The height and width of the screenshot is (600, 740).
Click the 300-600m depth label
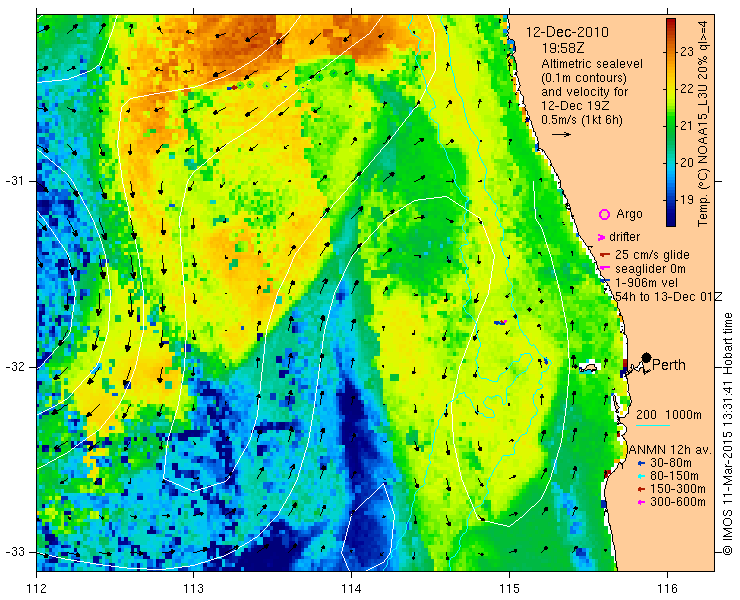click(x=678, y=502)
